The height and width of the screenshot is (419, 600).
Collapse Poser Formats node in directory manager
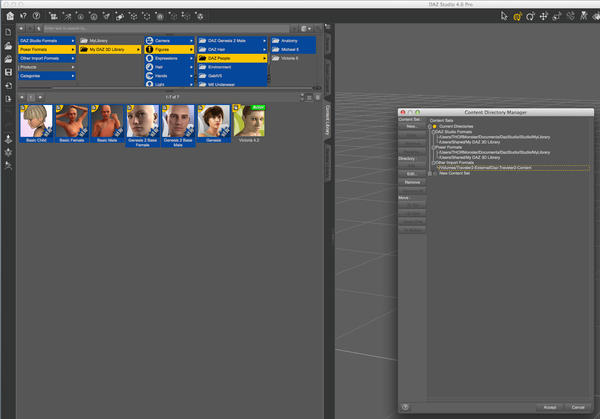coord(434,147)
